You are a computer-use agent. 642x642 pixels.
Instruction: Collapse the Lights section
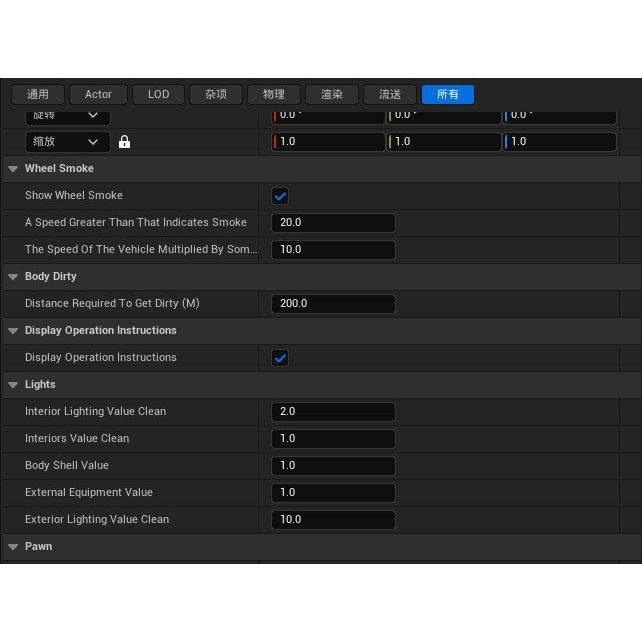(13, 385)
